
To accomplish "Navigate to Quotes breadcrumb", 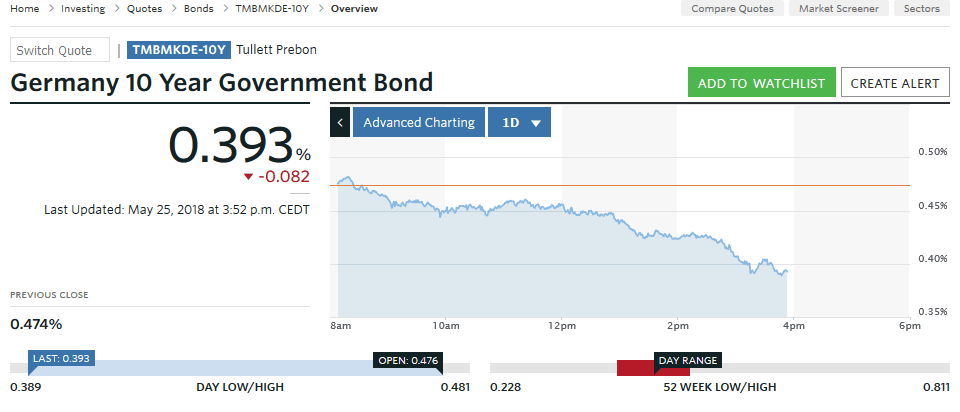I will pos(146,8).
